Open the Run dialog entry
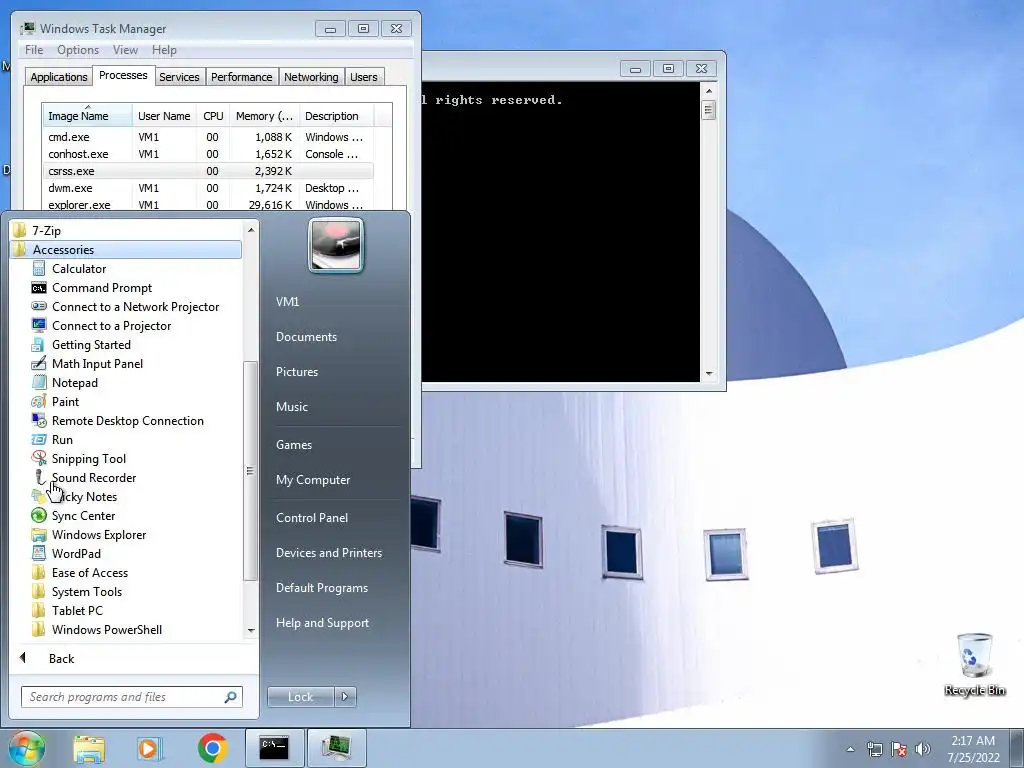The width and height of the screenshot is (1024, 768). pos(62,439)
